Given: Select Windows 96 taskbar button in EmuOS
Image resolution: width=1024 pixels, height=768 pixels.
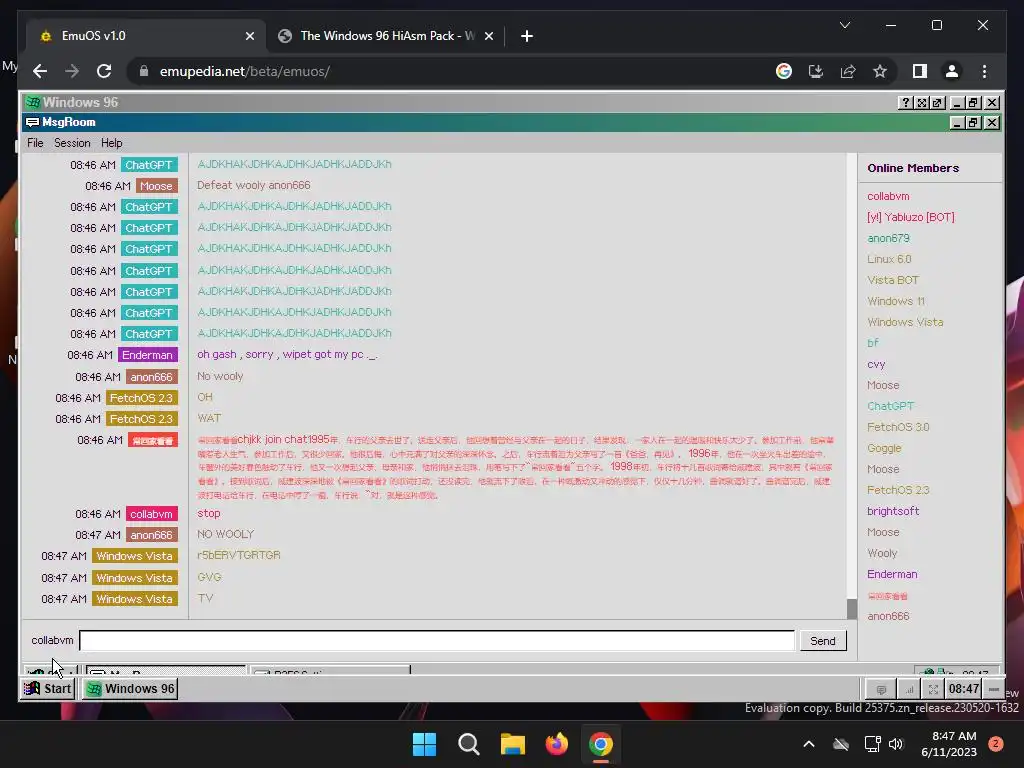Looking at the screenshot, I should point(131,688).
